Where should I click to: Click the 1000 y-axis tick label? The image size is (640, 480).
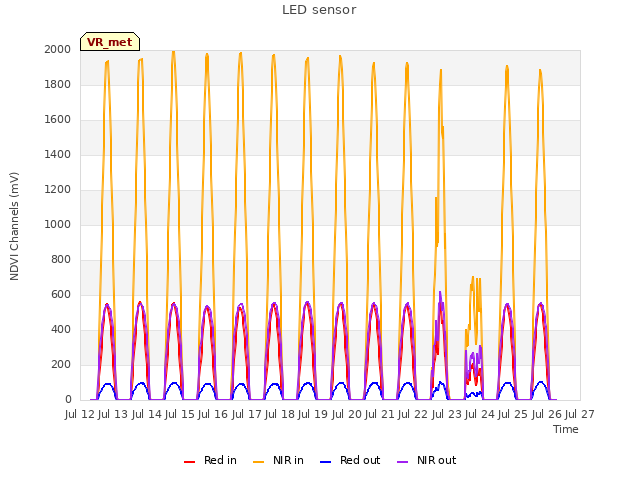click(58, 224)
